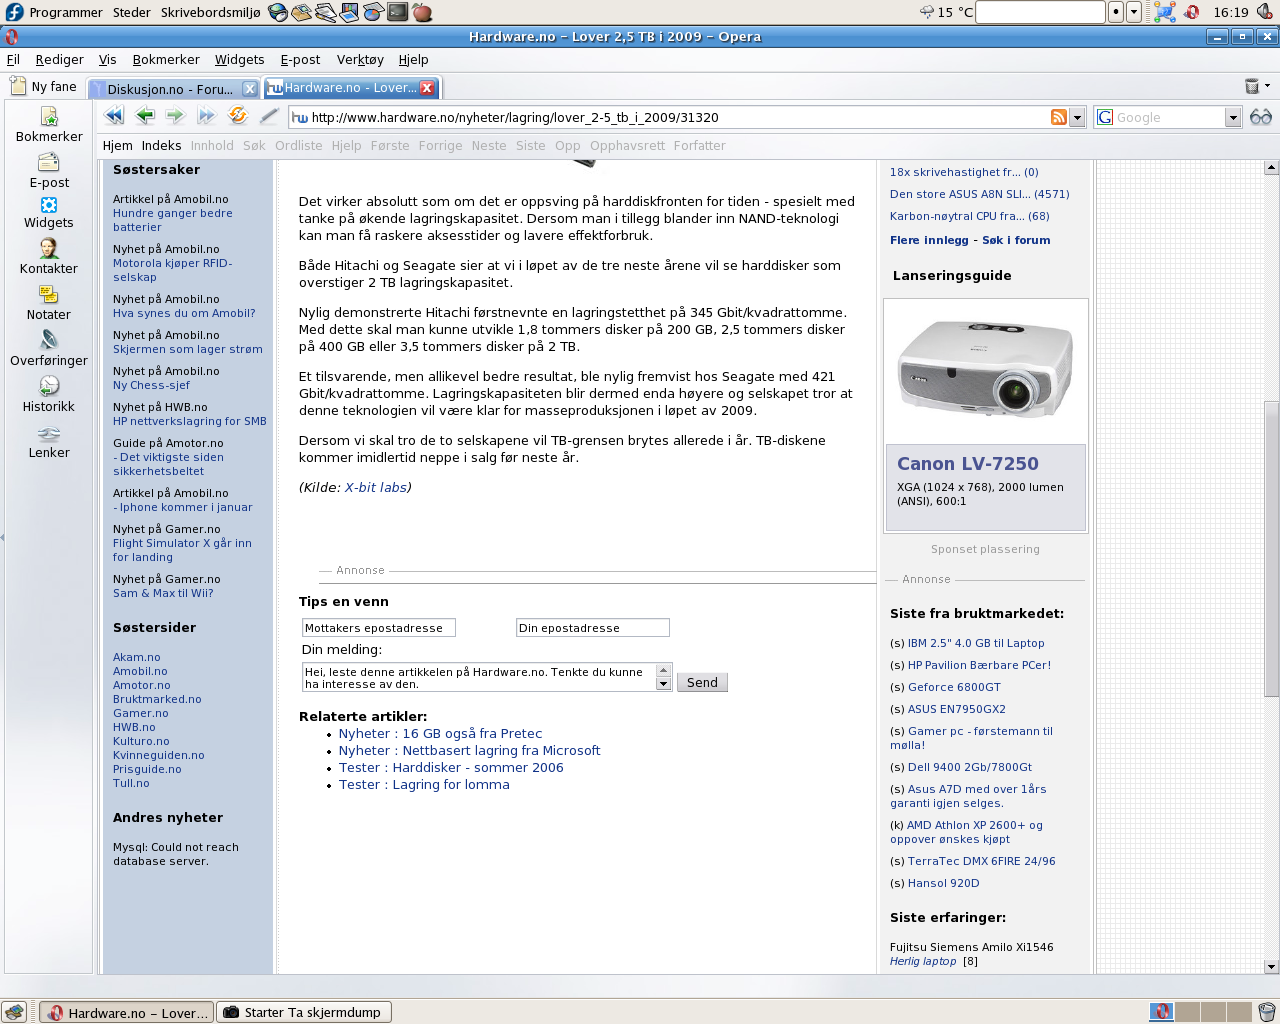
Task: Launch the web browser globe icon in top panel
Action: 278,12
